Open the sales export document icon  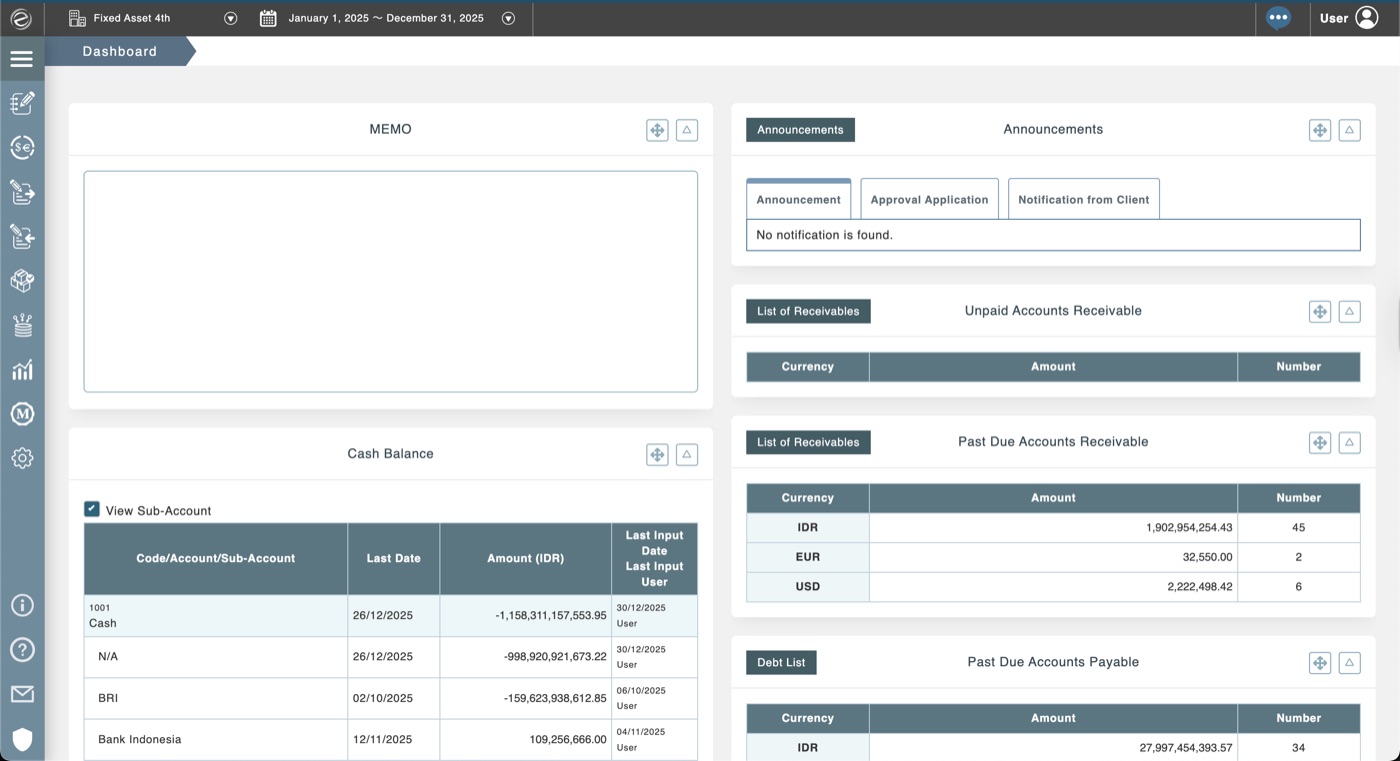[22, 192]
